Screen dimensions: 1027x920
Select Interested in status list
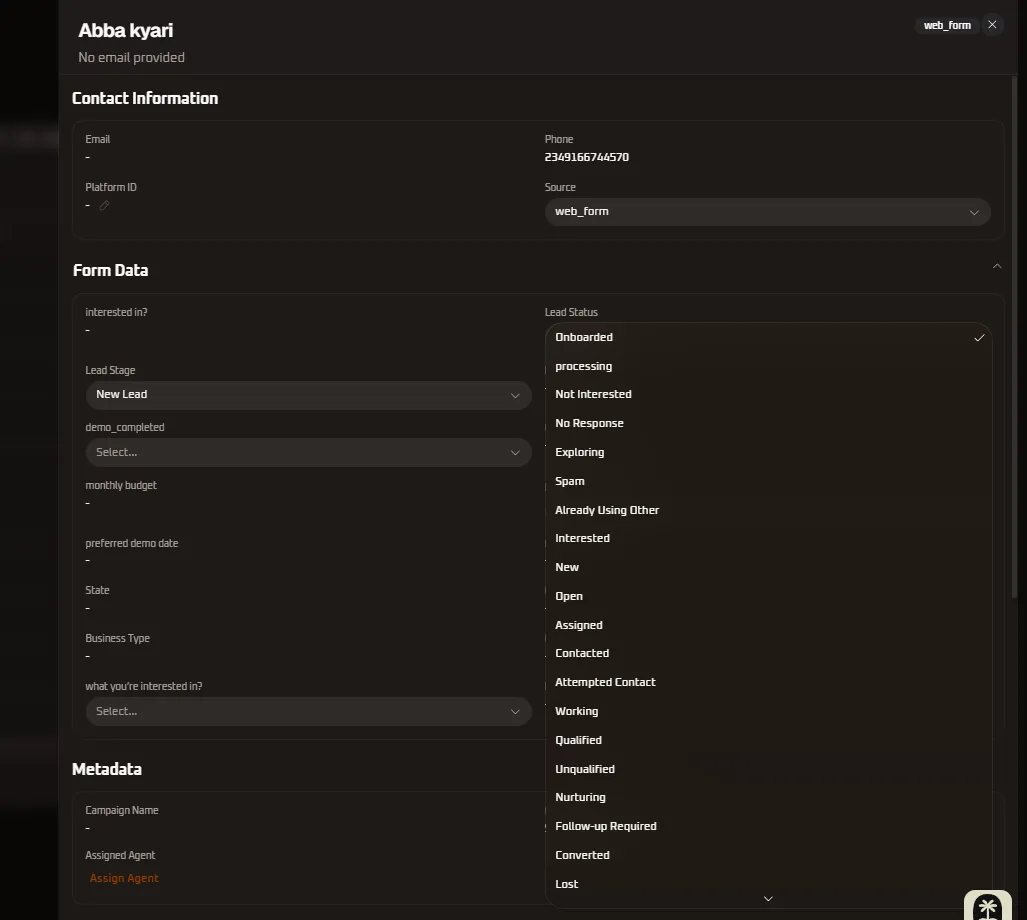768,538
